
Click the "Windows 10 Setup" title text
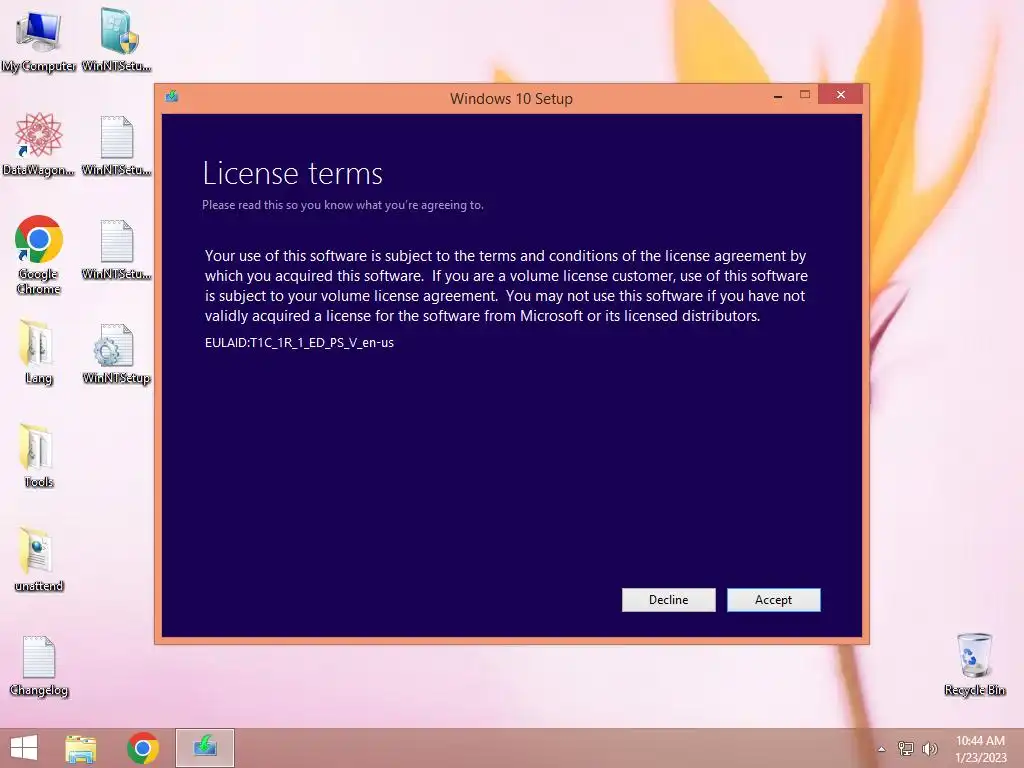(x=511, y=99)
